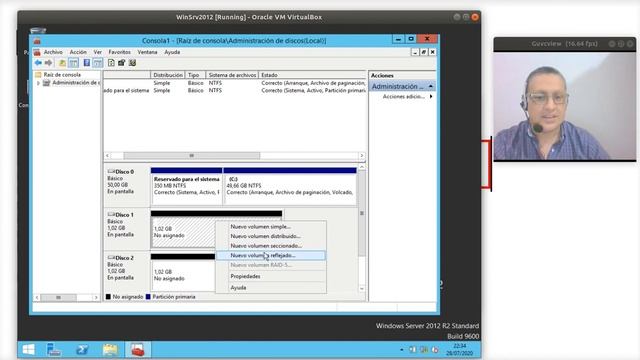Click the Disco 0 disk label
The width and height of the screenshot is (640, 360).
click(x=124, y=172)
